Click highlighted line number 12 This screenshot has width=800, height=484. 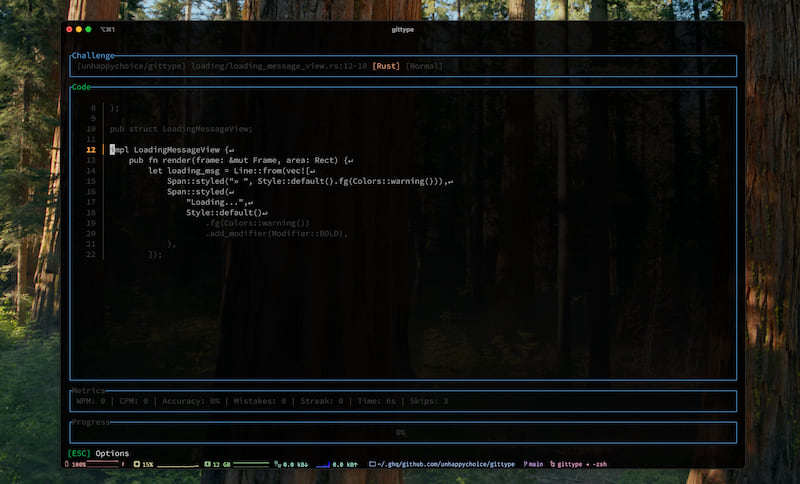(x=92, y=150)
